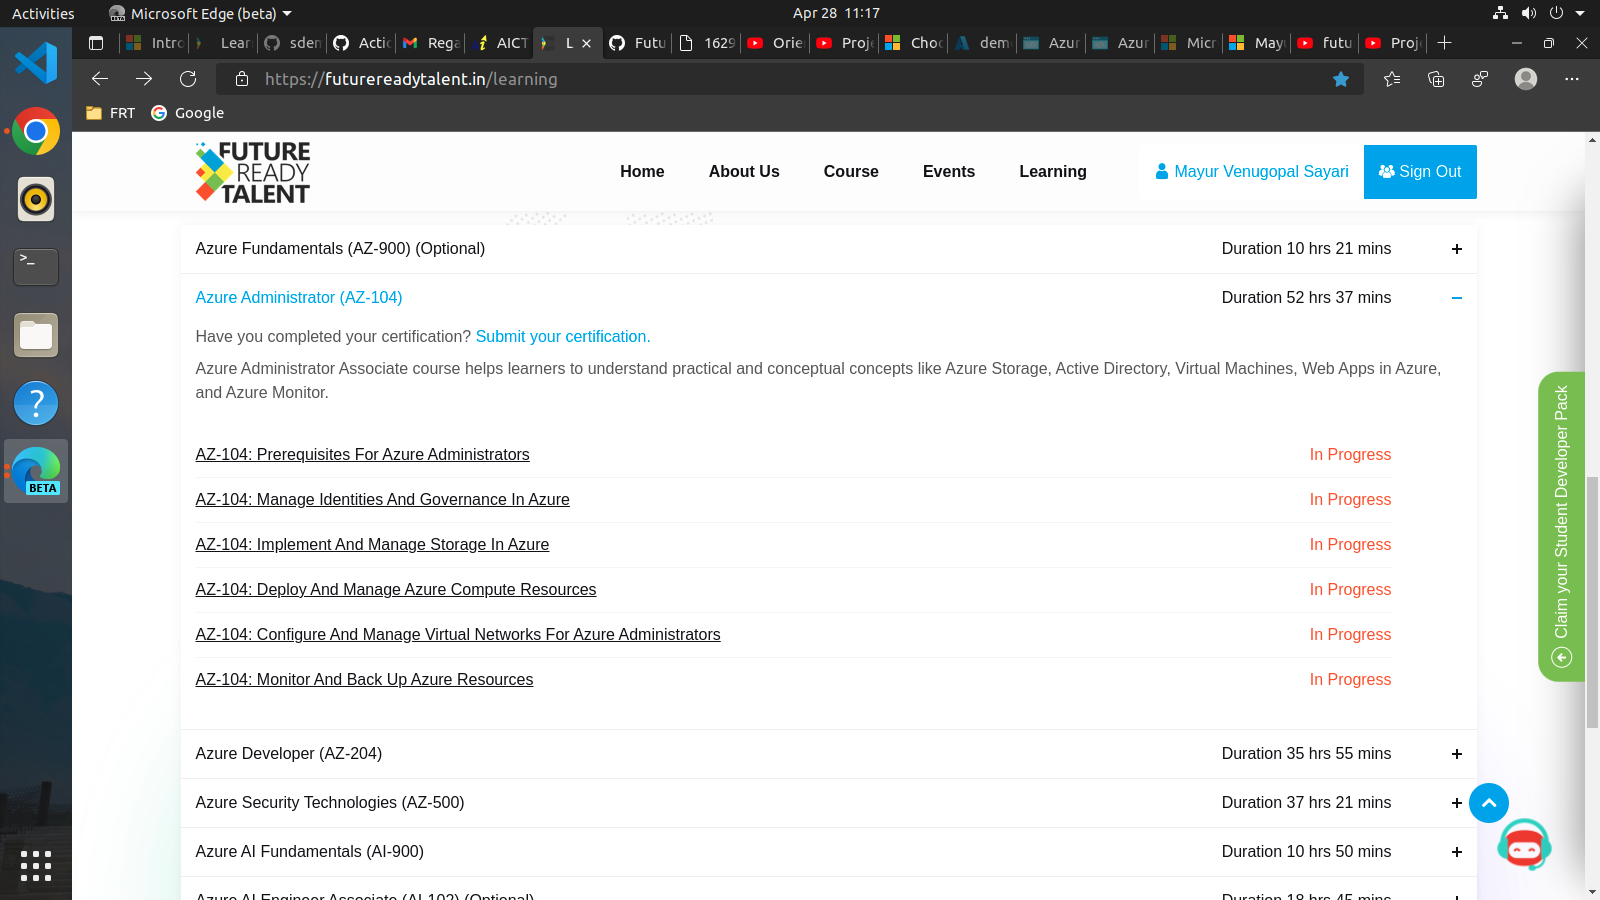This screenshot has width=1600, height=900.
Task: Open the Google bookmark on the favorites bar
Action: click(187, 113)
